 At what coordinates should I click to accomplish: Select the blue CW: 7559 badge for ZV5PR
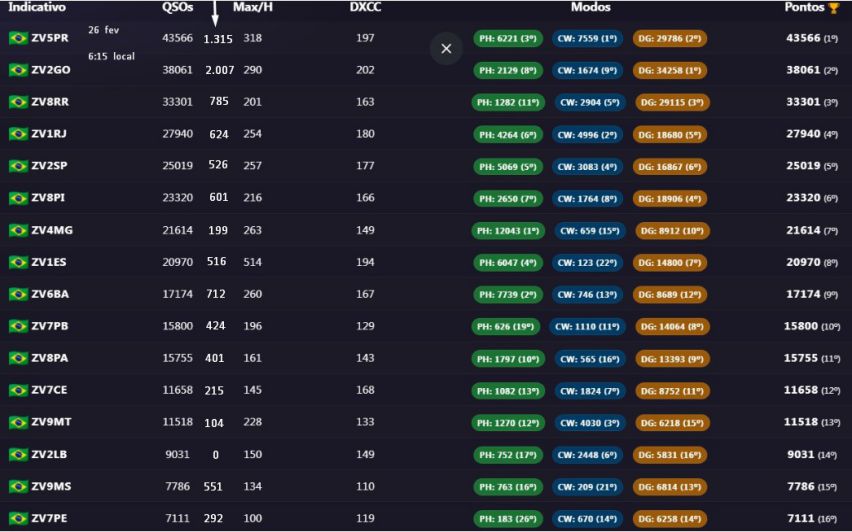[x=587, y=39]
